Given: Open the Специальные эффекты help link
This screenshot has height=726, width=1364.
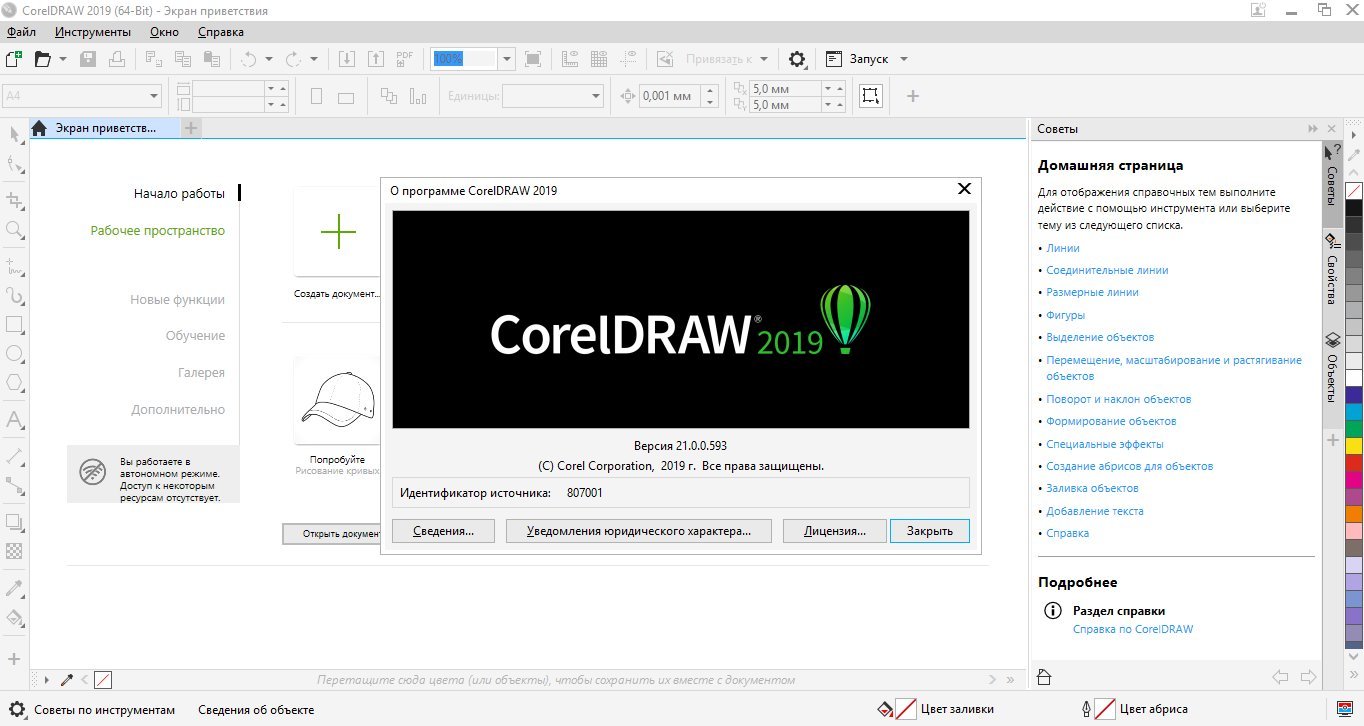Looking at the screenshot, I should [x=1104, y=444].
